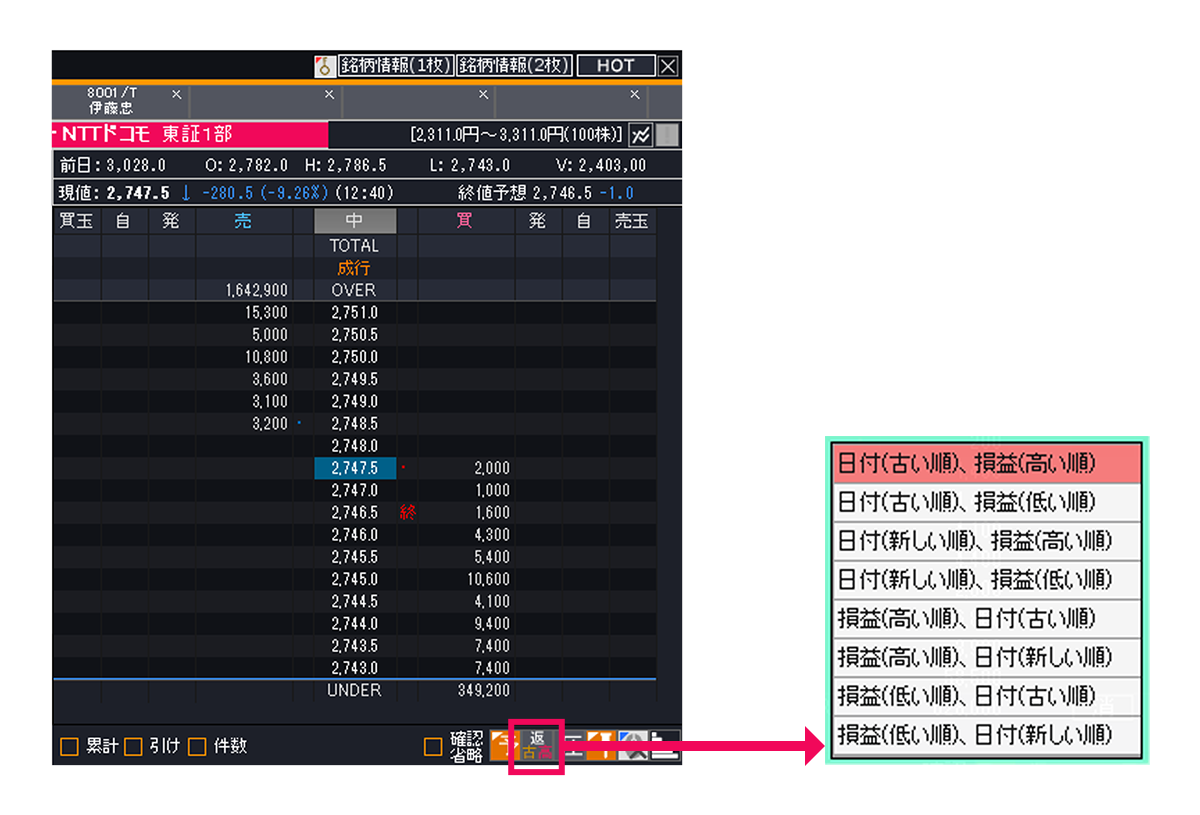Click the NTTドコモ 東証1部 stock name bar
This screenshot has height=815, width=1200.
(x=190, y=134)
